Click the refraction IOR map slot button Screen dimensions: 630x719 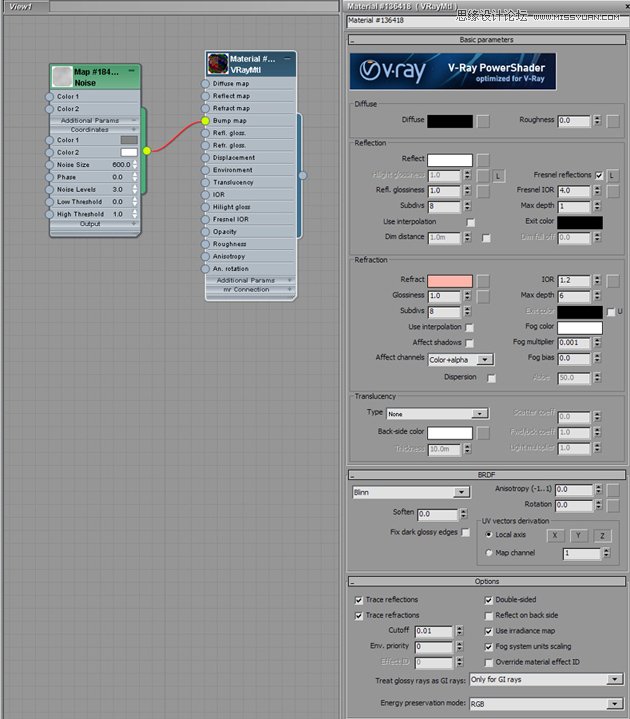[x=613, y=281]
